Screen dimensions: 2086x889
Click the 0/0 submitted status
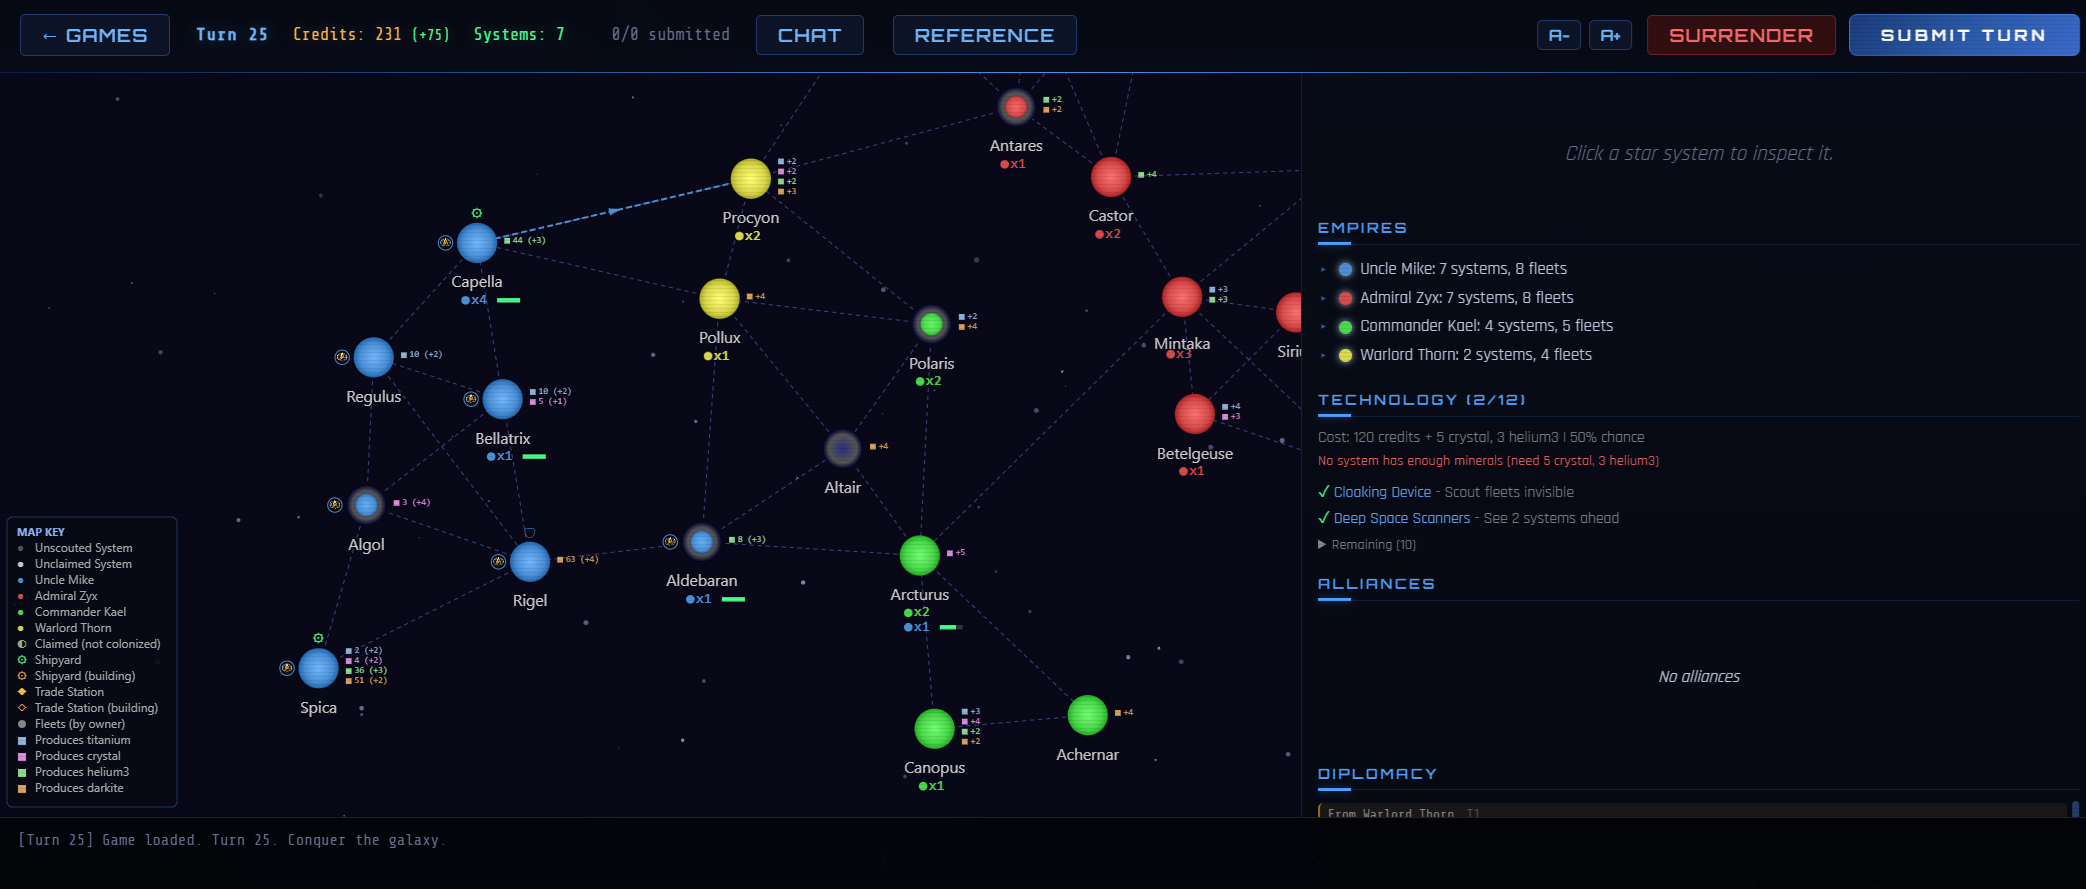point(671,34)
